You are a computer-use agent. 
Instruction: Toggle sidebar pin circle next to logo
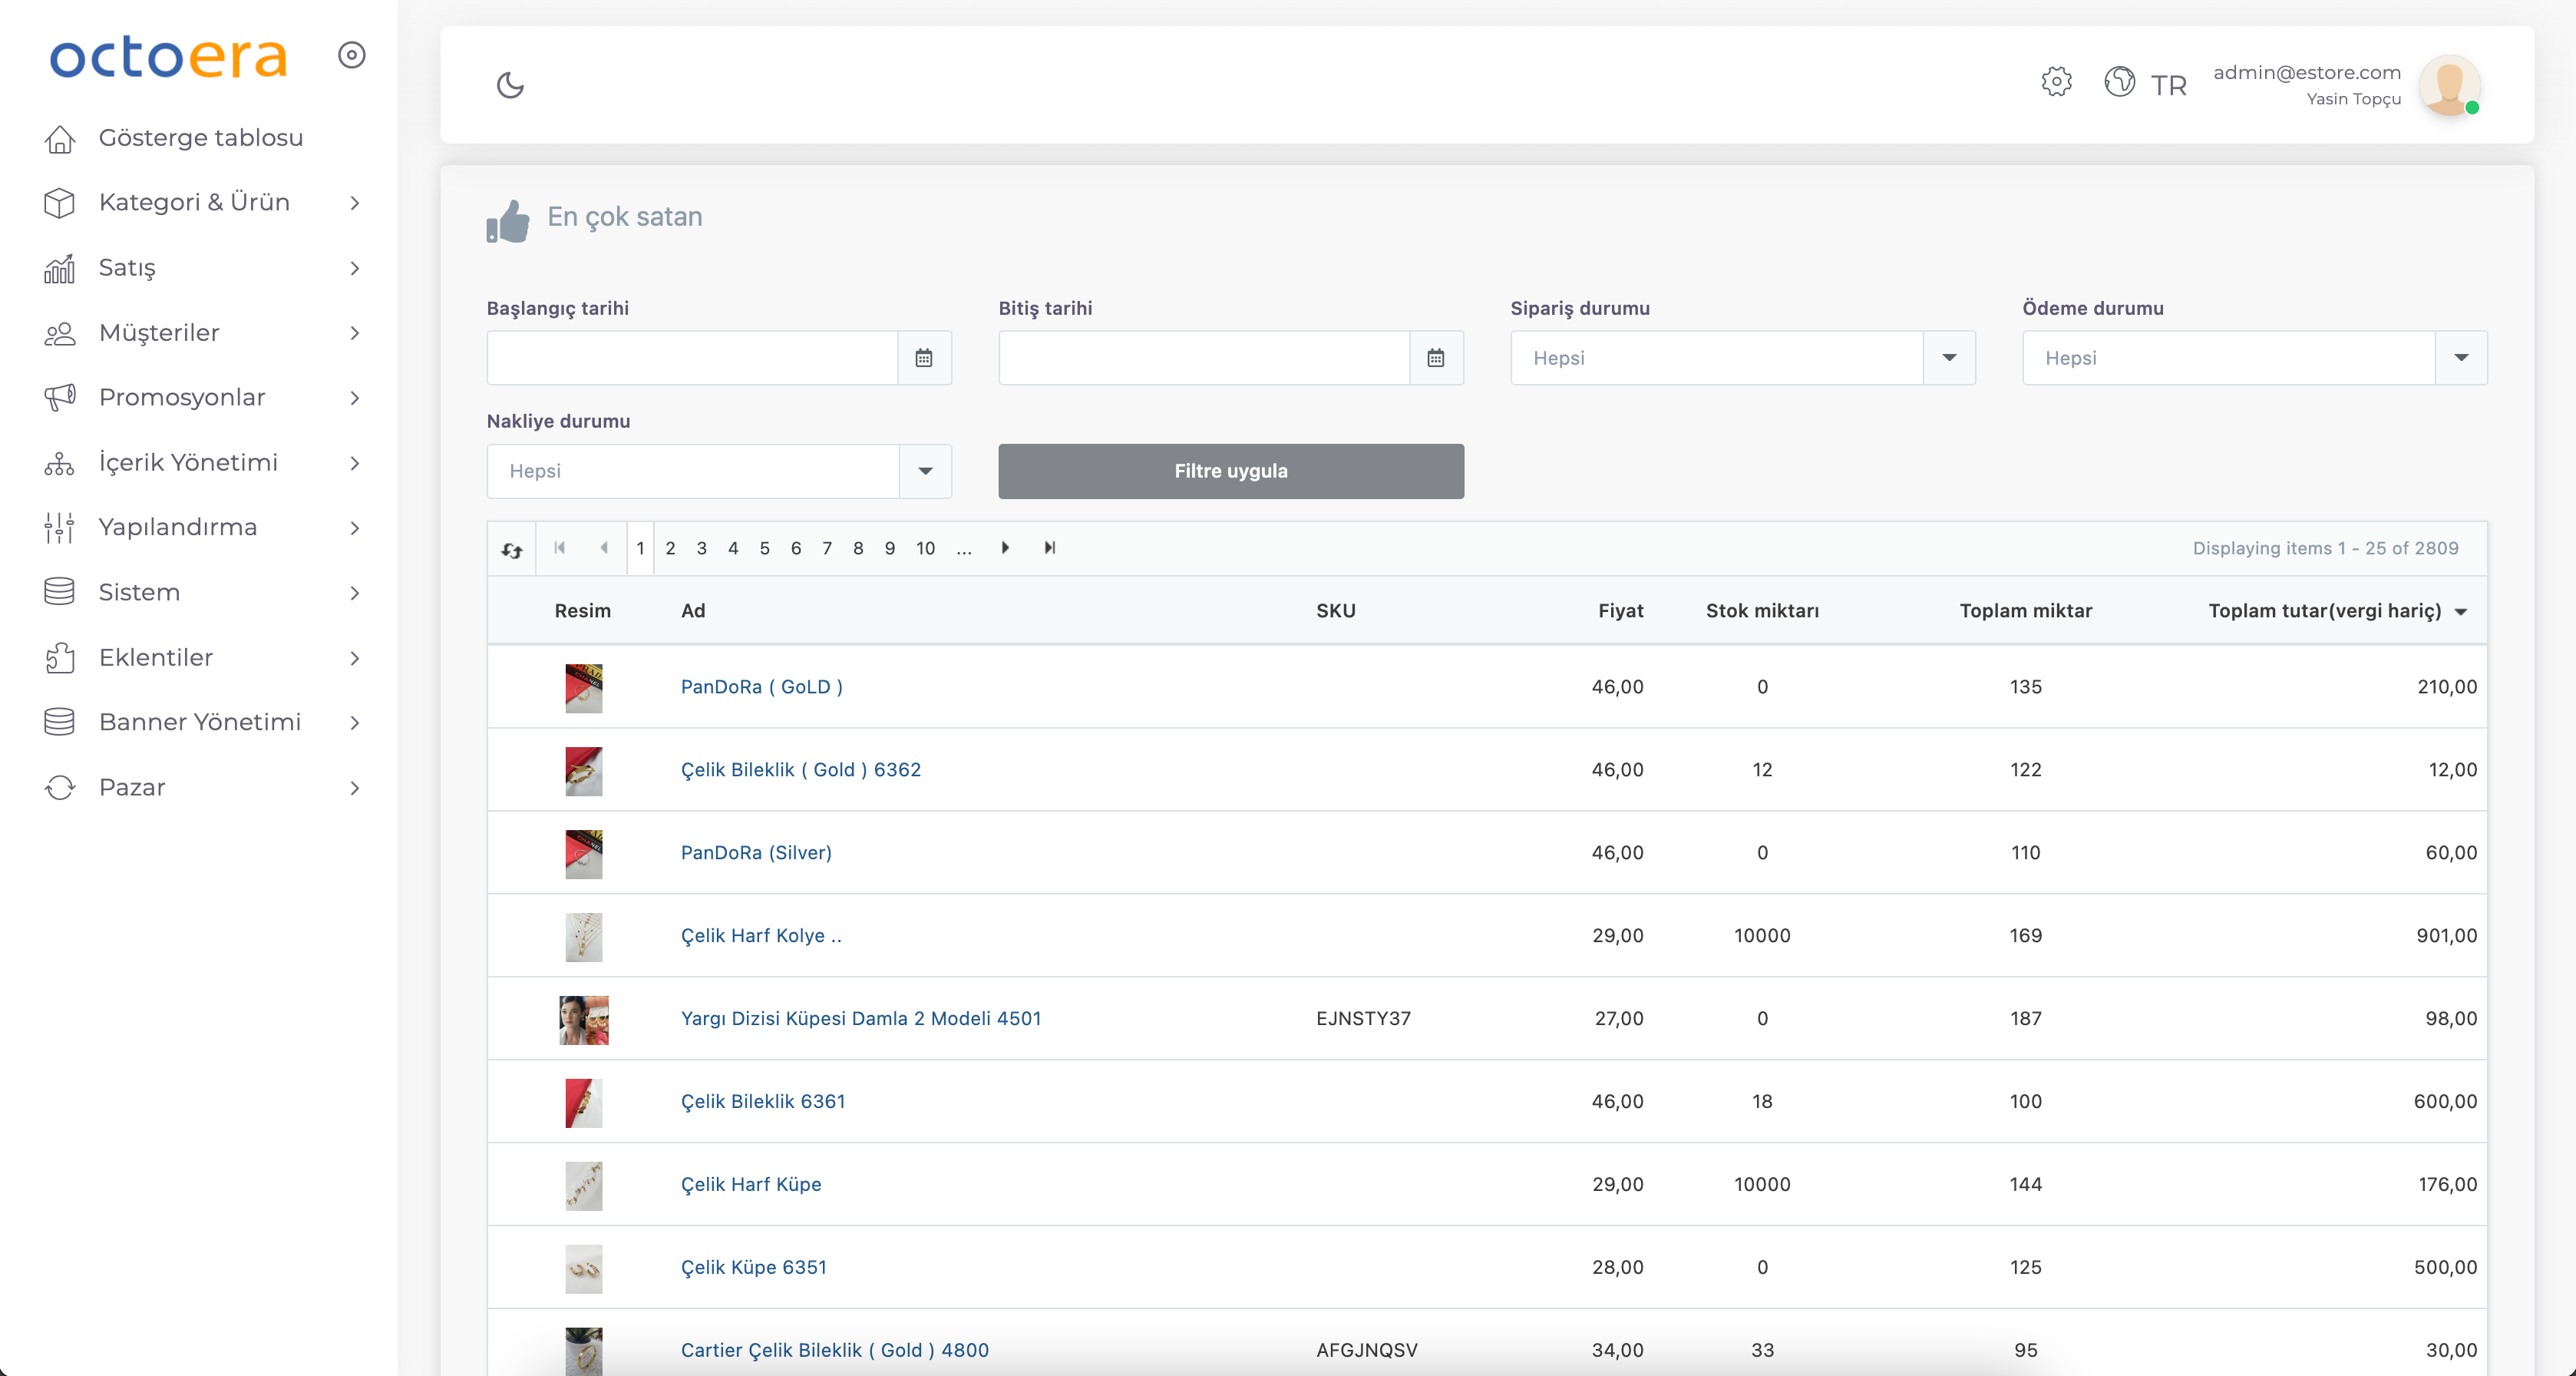click(x=351, y=55)
